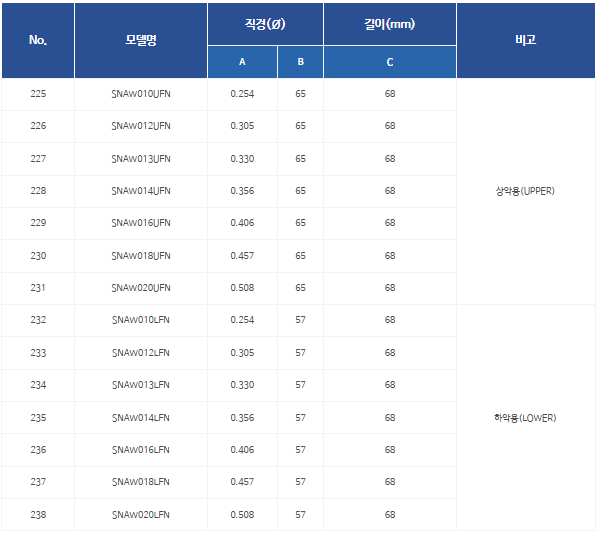Image resolution: width=602 pixels, height=537 pixels.
Task: Click the 하악용(LOWER) remark cell
Action: 525,418
